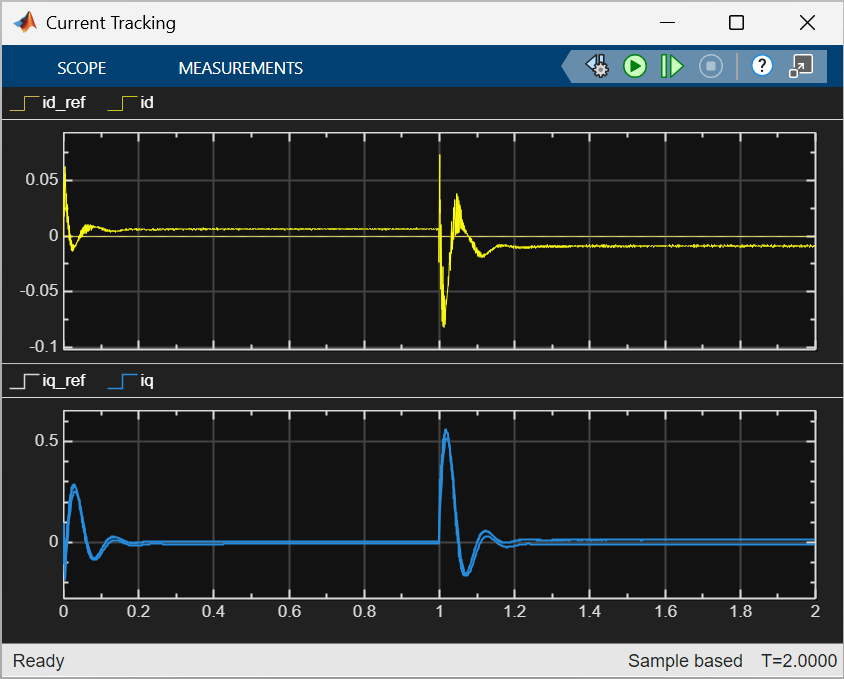Click the blue iq peak near 0.5
The height and width of the screenshot is (679, 844).
pyautogui.click(x=446, y=432)
